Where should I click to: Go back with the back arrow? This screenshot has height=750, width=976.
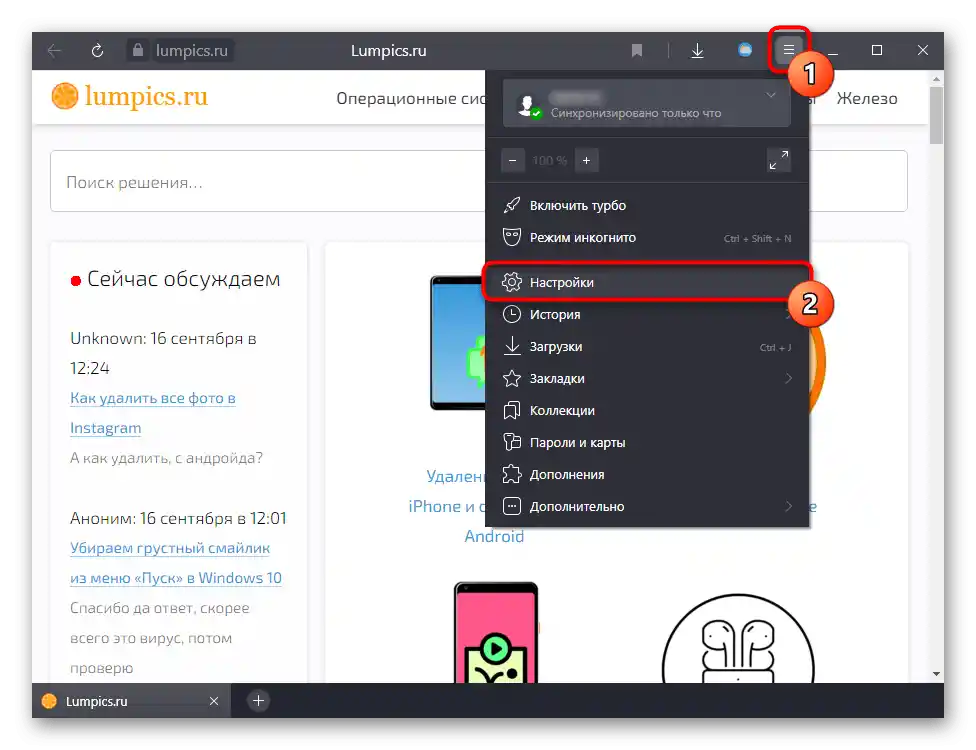click(54, 50)
